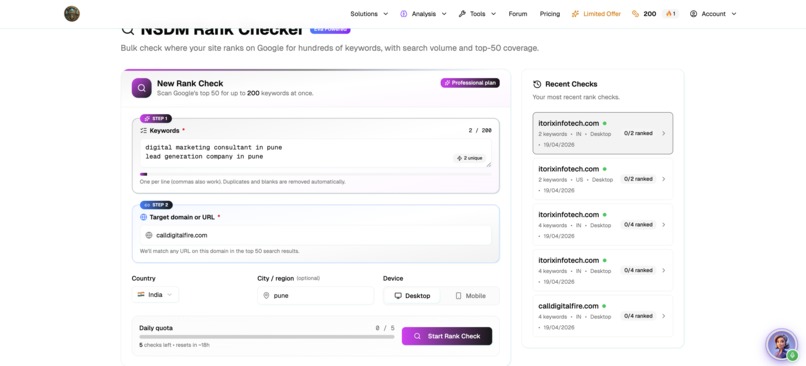Screen dimensions: 806x366
Task: Click the purple search icon beside New Rank Check
Action: coord(141,88)
